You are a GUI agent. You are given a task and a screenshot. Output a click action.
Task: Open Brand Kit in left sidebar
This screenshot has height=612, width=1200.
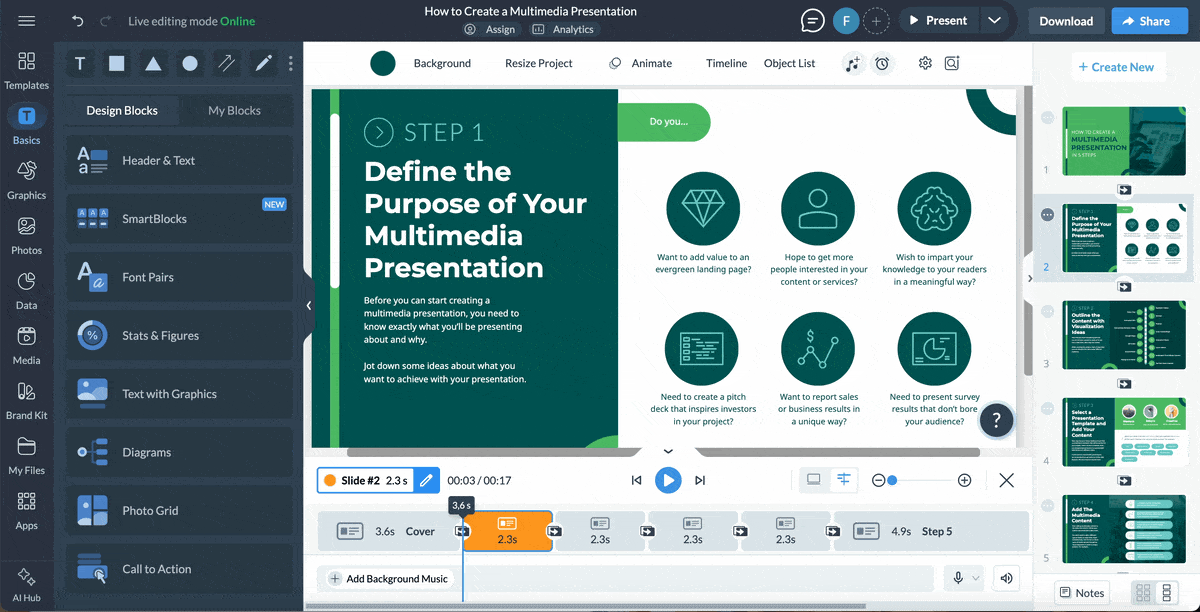coord(27,400)
